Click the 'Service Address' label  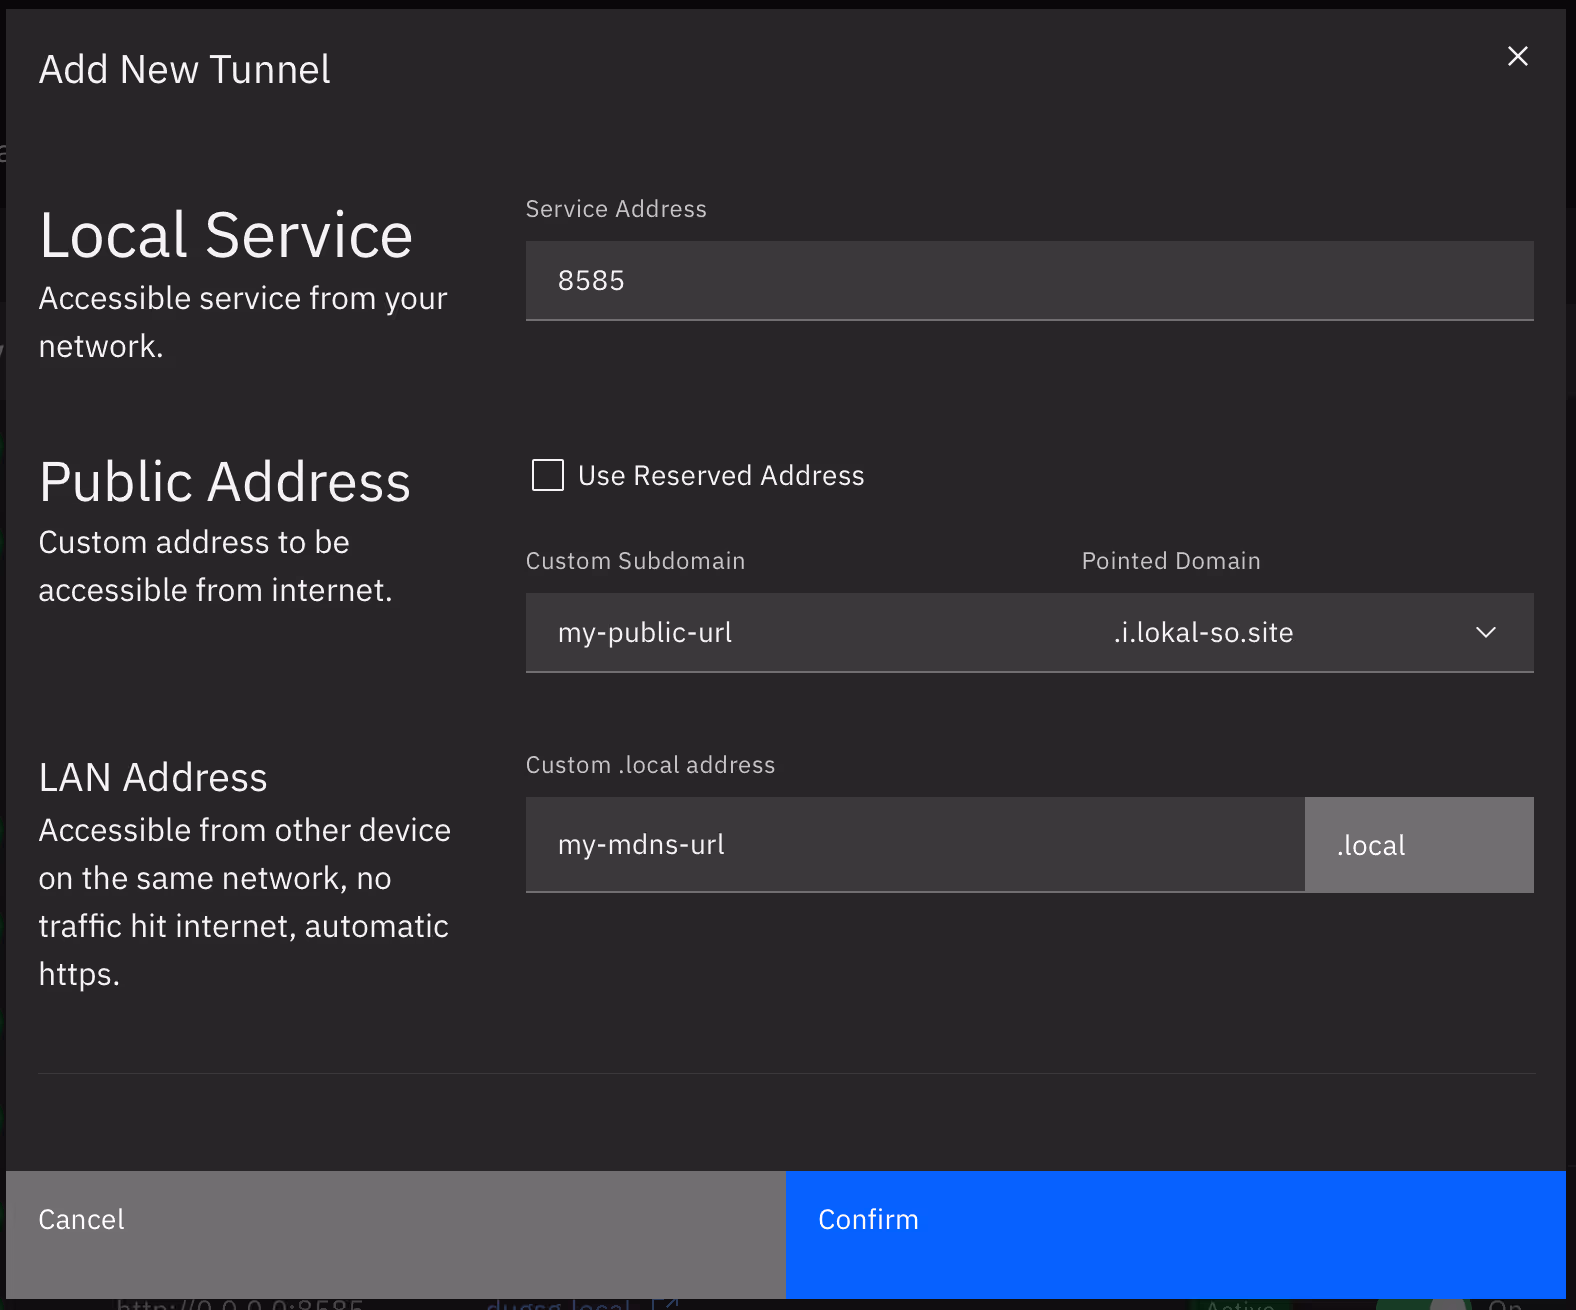[616, 209]
